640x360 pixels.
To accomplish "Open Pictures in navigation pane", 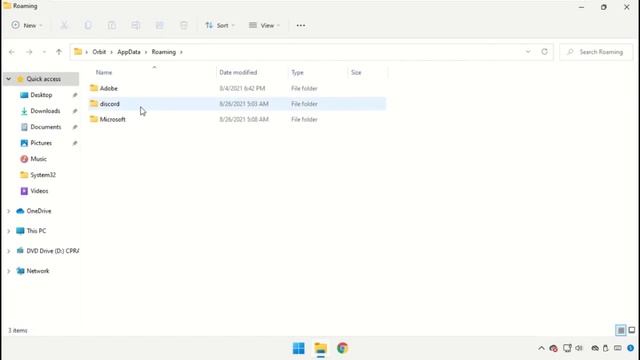I will 41,143.
